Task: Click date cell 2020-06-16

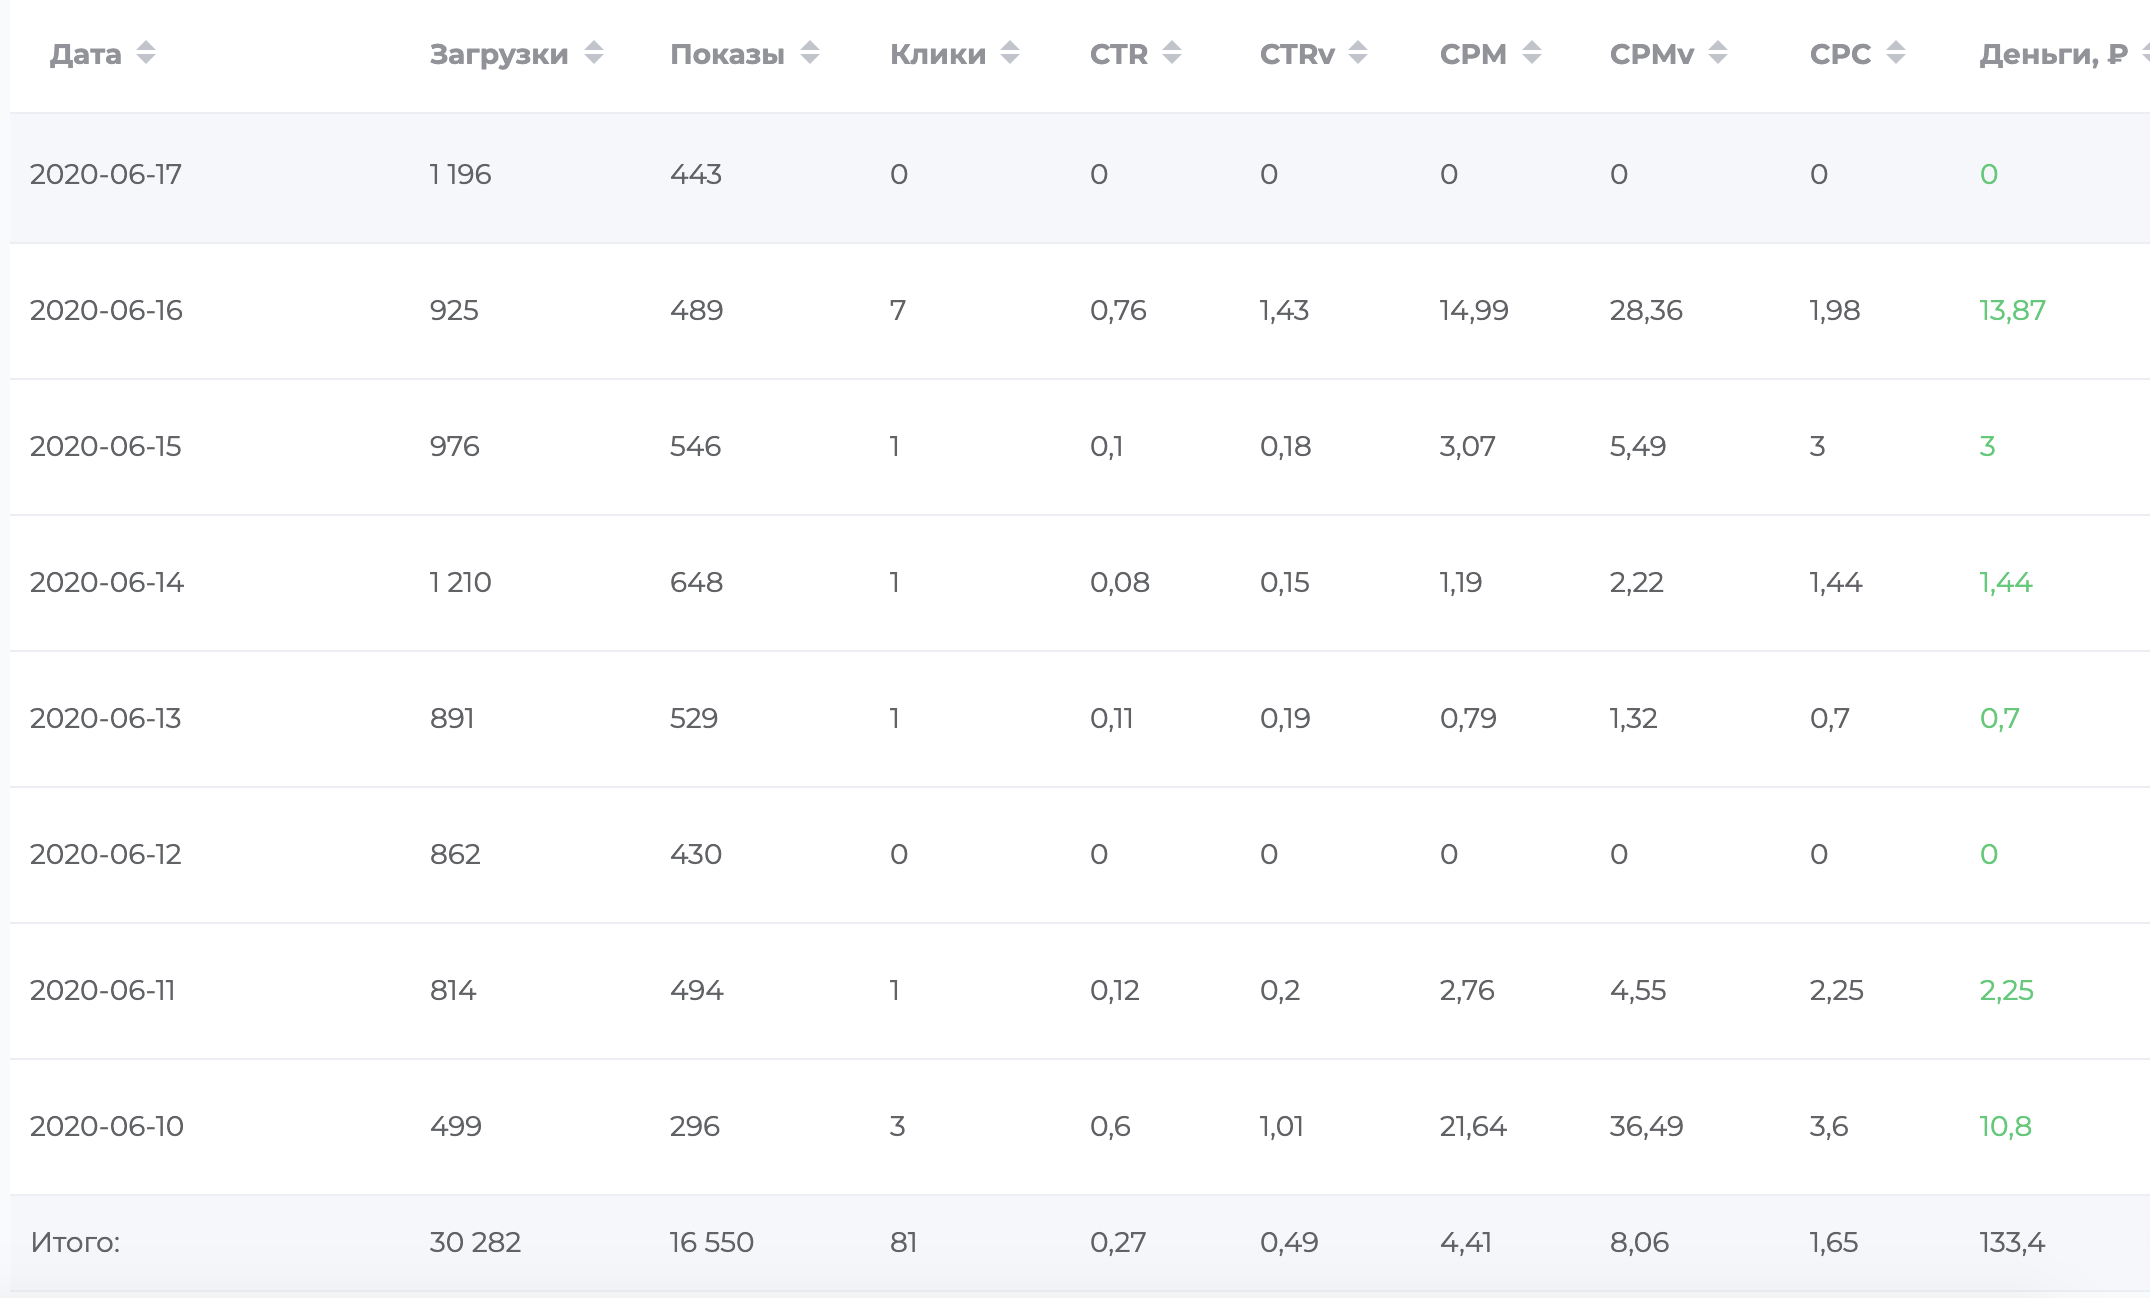Action: (106, 310)
